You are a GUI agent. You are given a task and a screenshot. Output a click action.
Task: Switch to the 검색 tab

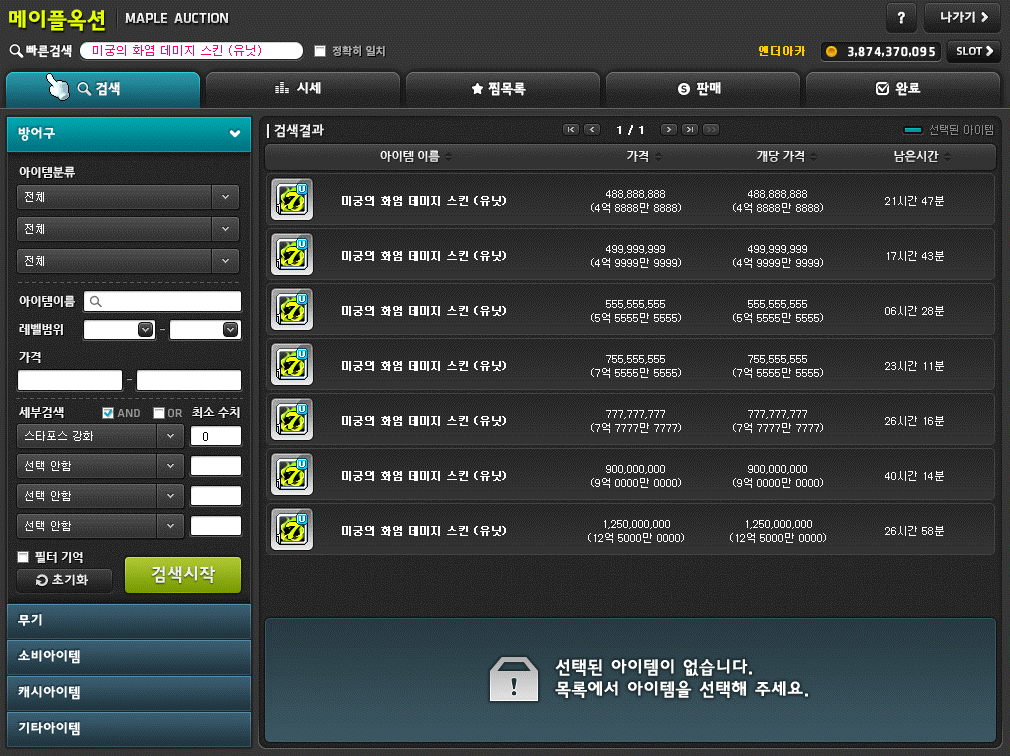pos(103,89)
